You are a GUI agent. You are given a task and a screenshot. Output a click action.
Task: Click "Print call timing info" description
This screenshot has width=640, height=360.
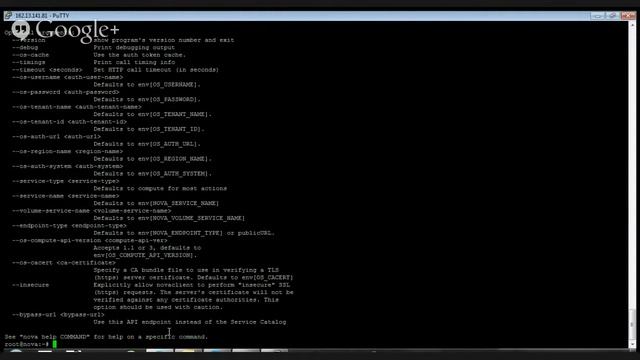134,62
